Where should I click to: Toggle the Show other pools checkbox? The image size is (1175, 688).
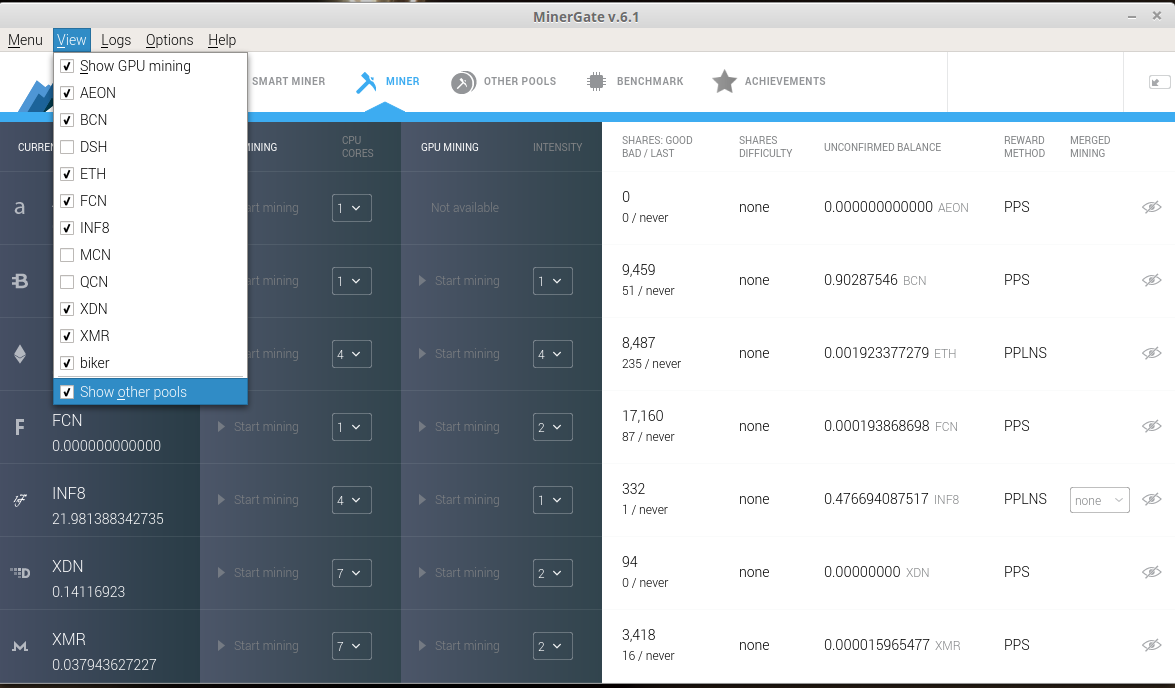(x=67, y=392)
